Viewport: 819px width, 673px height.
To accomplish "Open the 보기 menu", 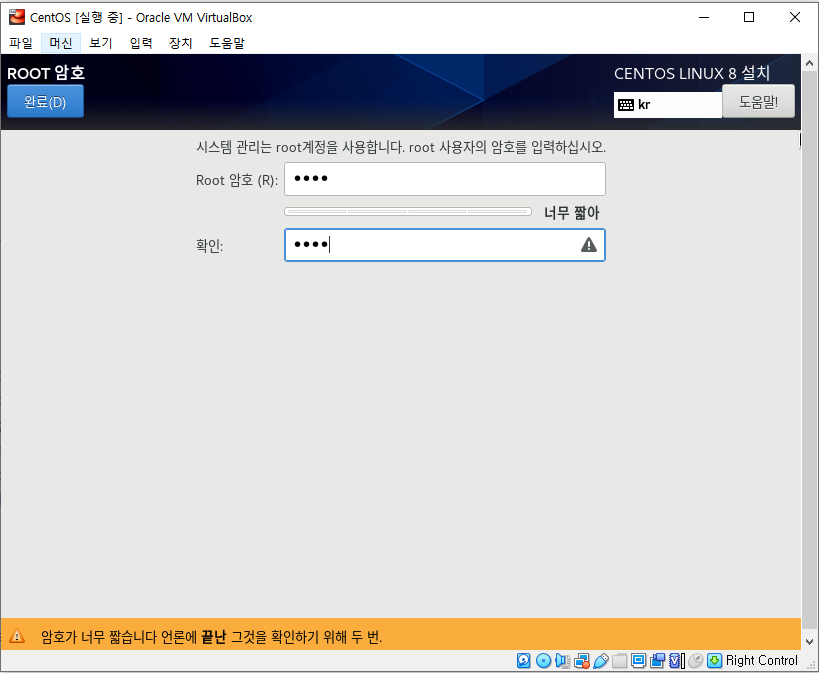I will click(x=100, y=43).
